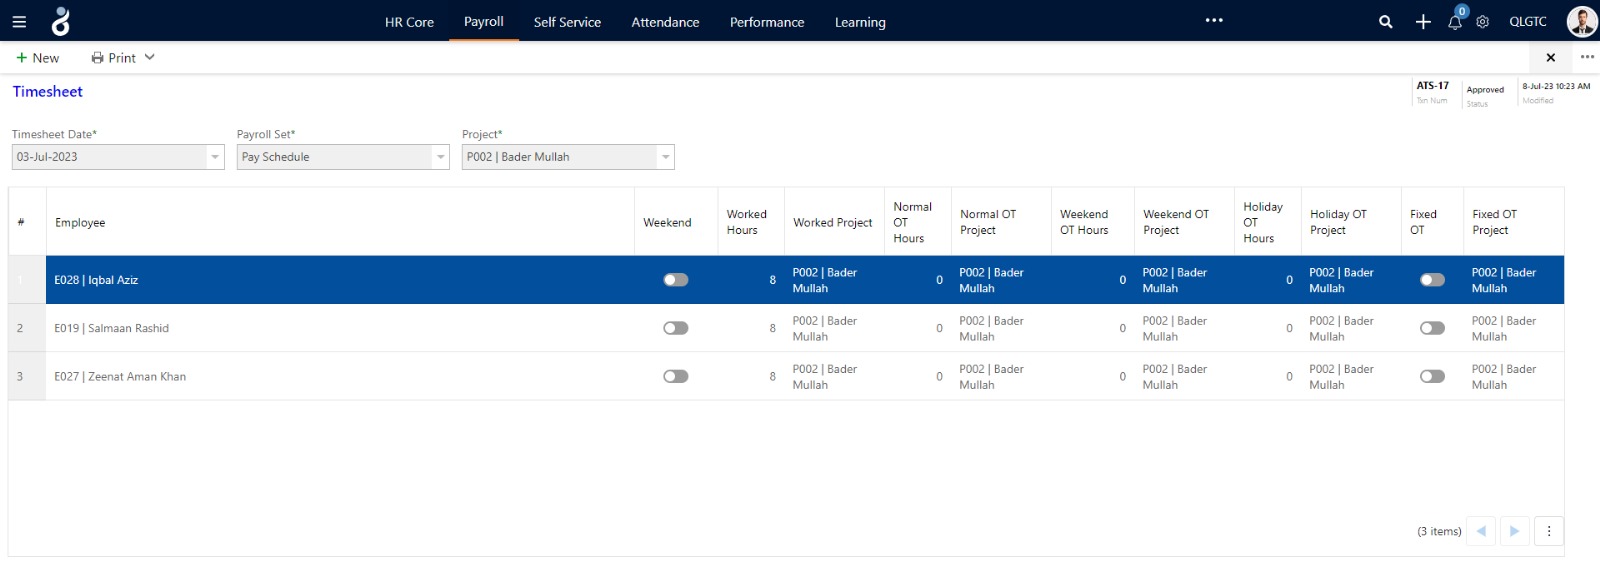Toggle Weekend switch for Iqbal Aziz
Image resolution: width=1600 pixels, height=571 pixels.
click(x=676, y=280)
